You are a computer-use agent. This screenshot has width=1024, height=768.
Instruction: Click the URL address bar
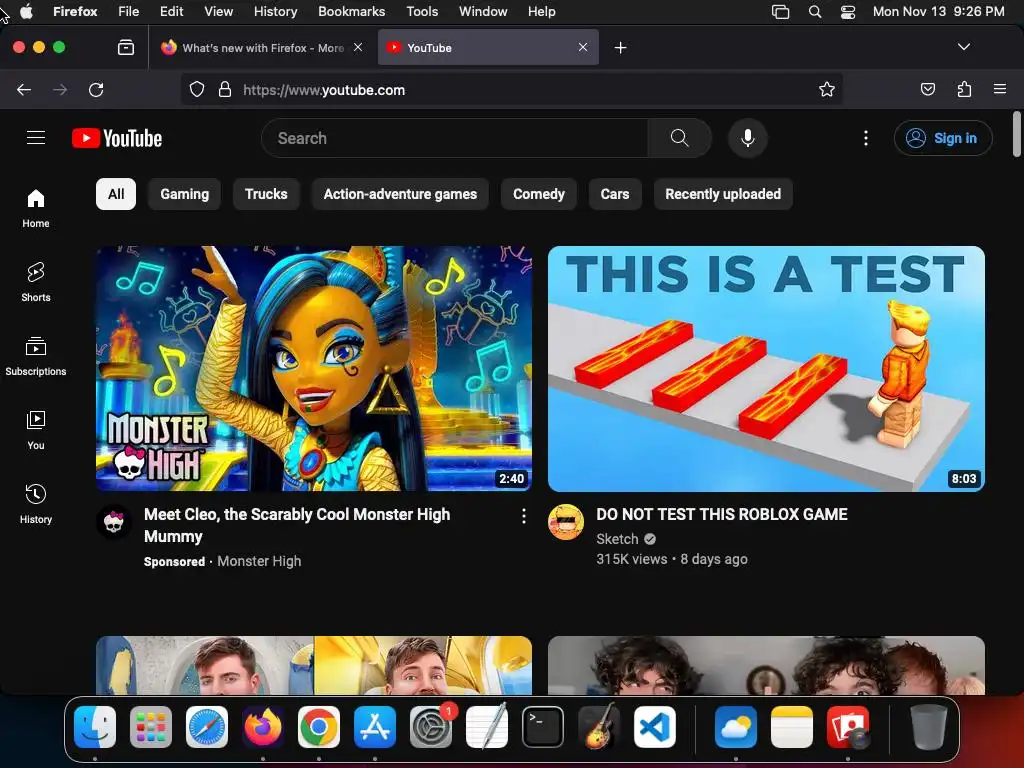point(511,89)
